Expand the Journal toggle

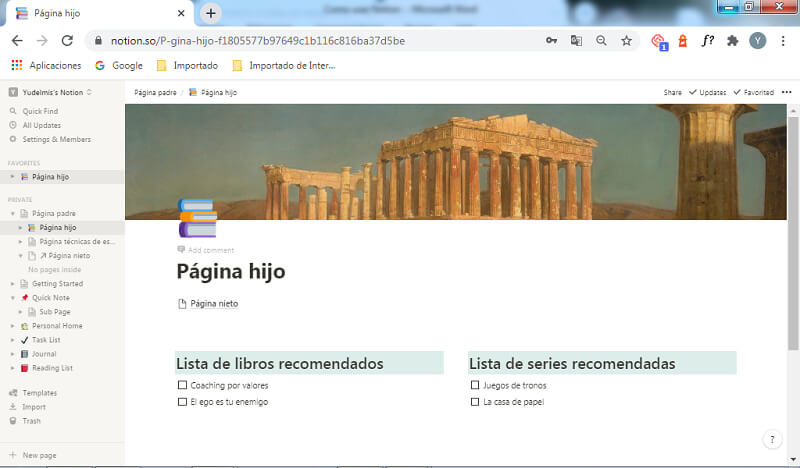[x=12, y=354]
